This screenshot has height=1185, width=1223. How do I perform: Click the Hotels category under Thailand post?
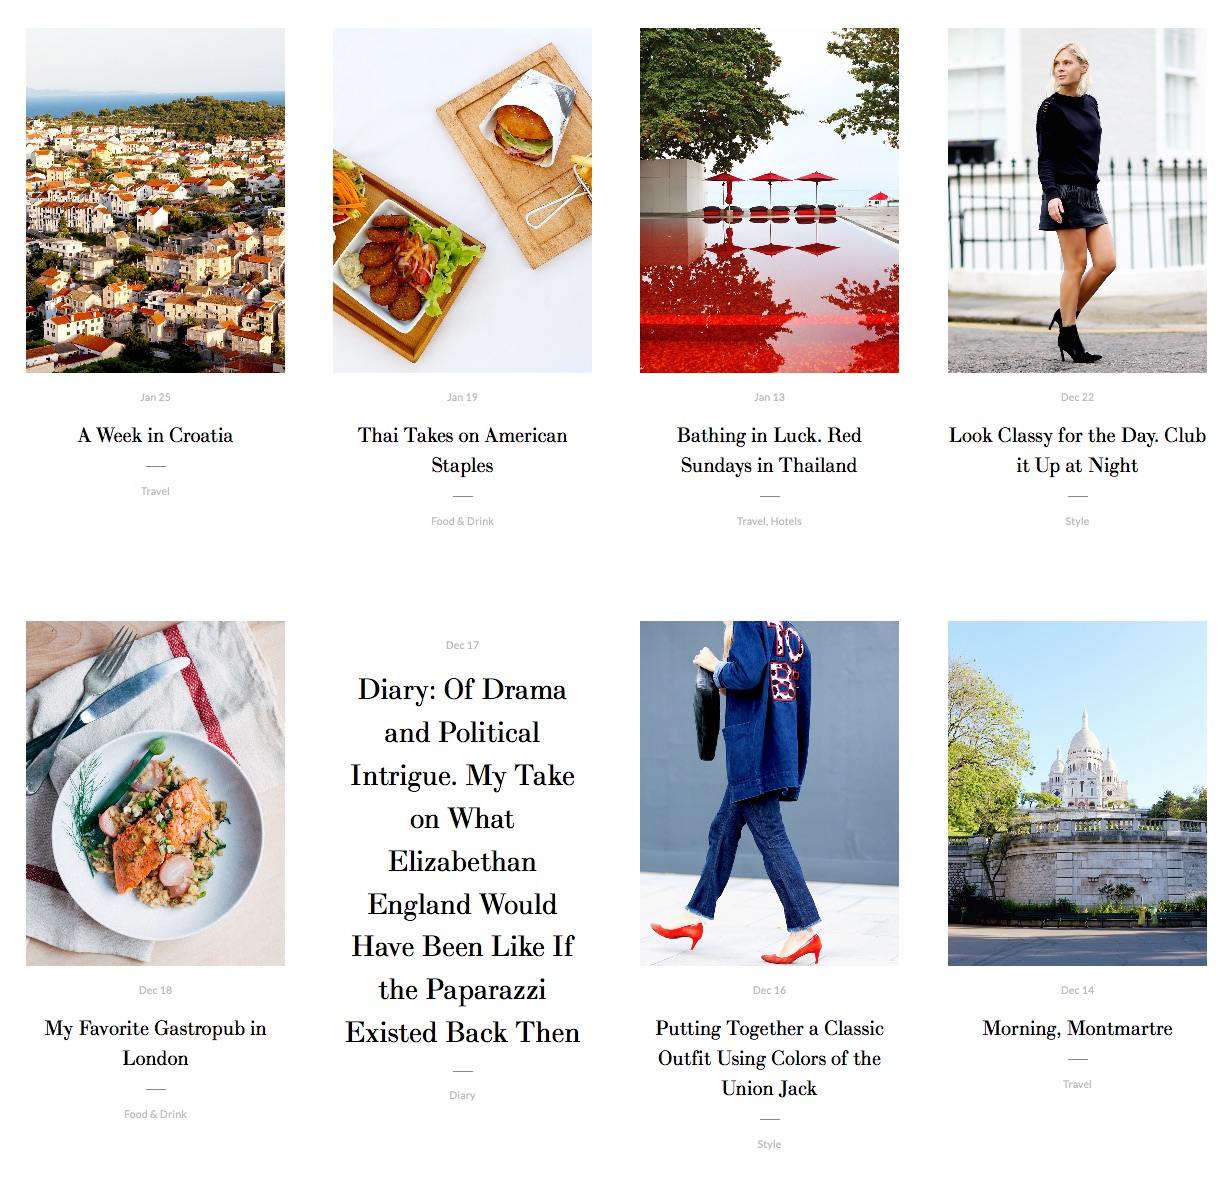point(786,521)
